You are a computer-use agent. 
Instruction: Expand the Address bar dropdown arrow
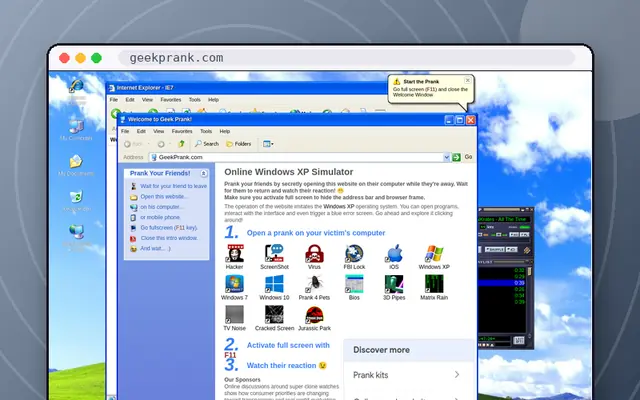(447, 157)
